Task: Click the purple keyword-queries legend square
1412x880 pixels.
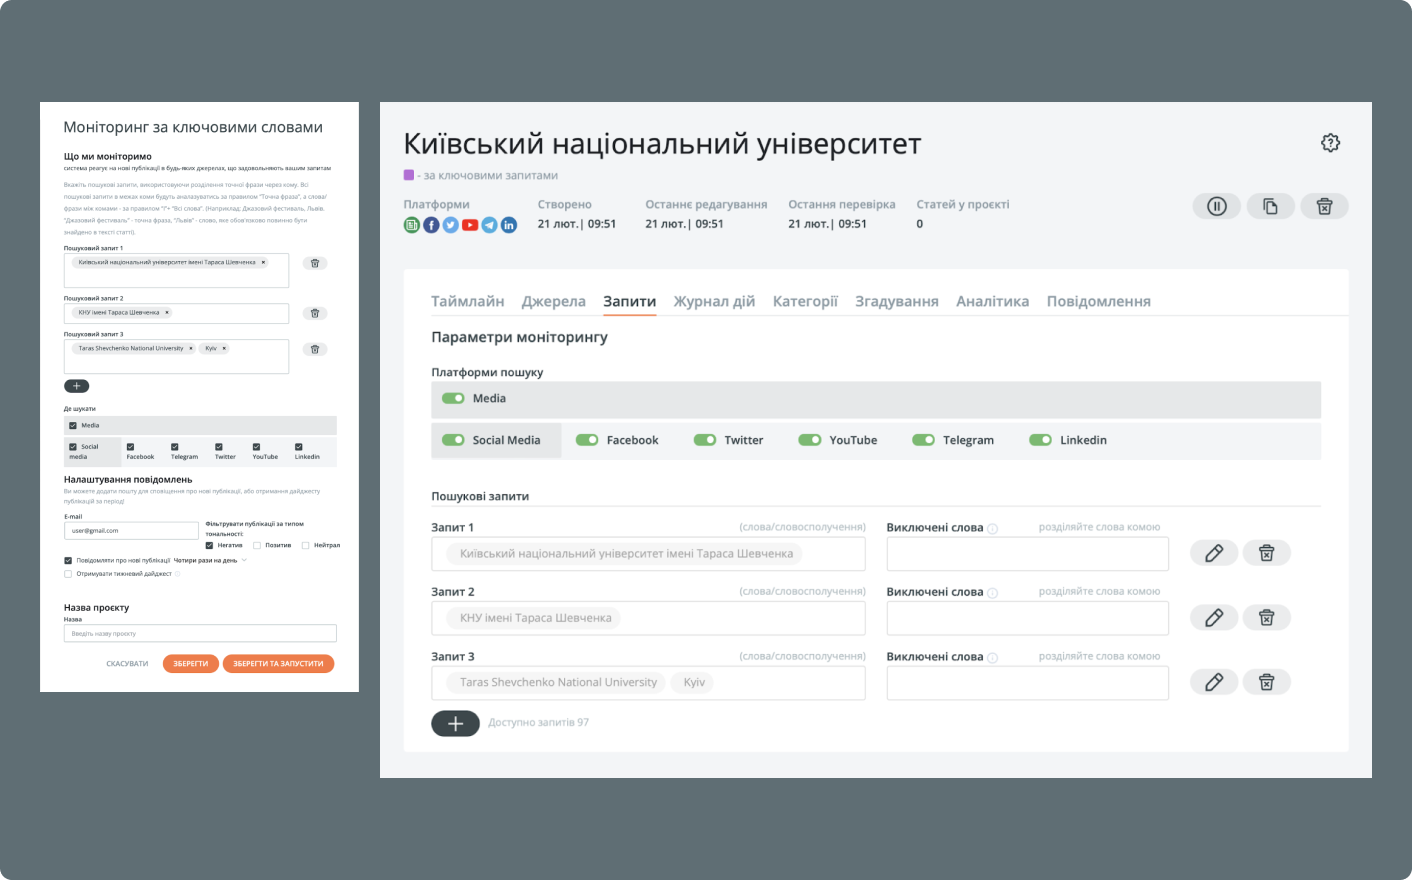Action: (409, 175)
